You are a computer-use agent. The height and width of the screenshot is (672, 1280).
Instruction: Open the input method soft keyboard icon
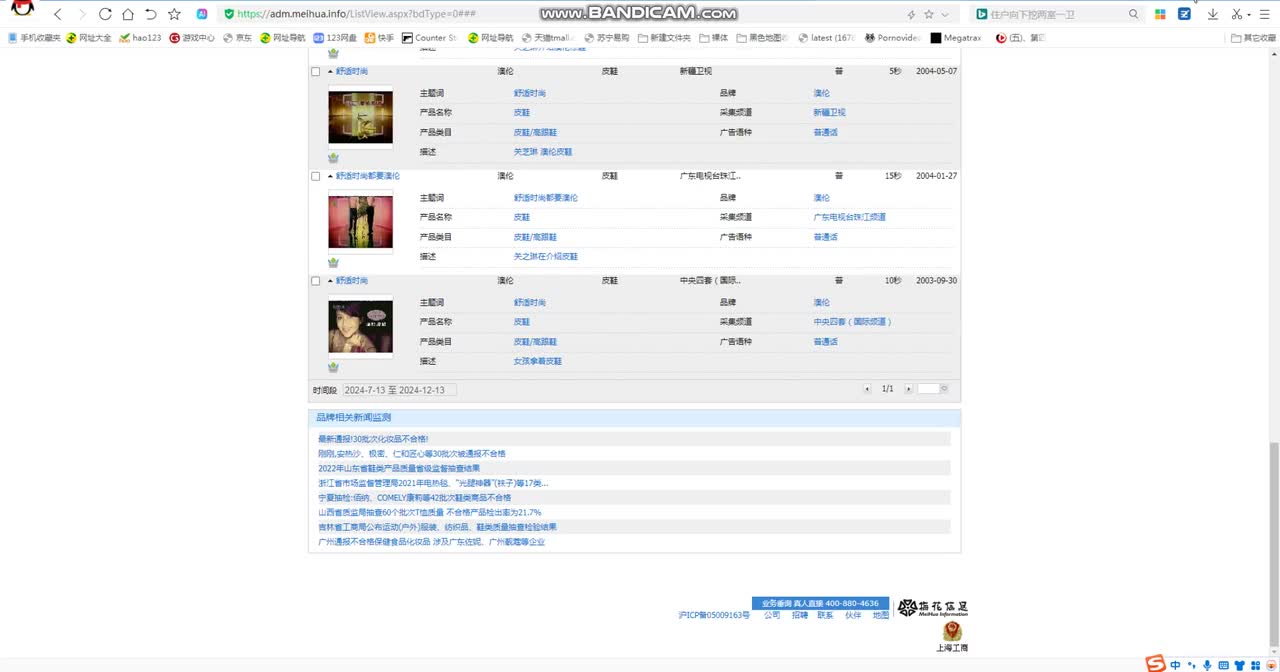pos(1223,665)
